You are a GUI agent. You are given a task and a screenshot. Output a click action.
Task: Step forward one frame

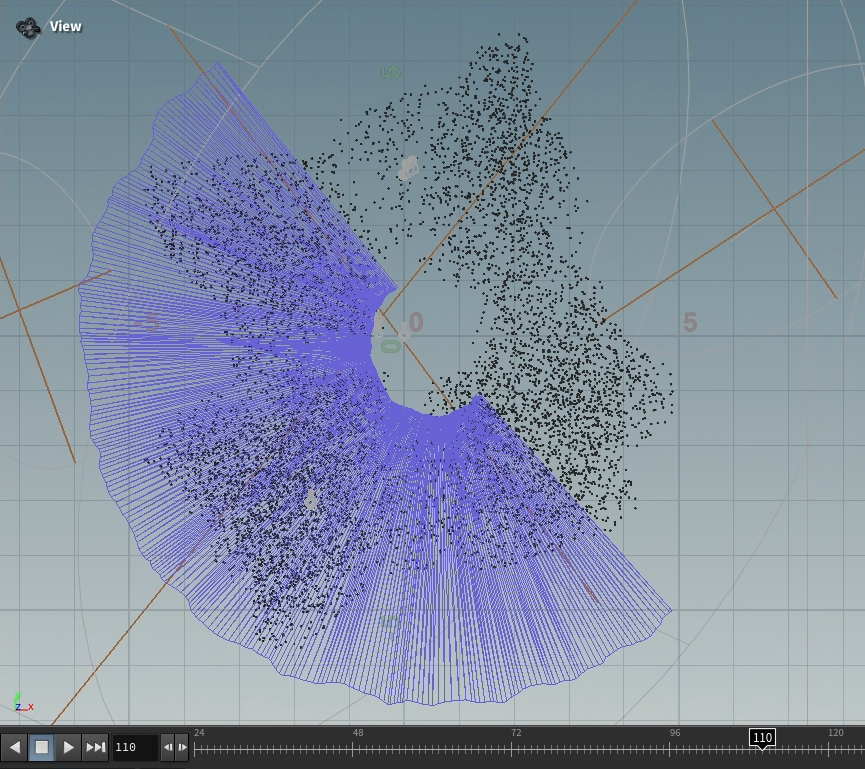182,747
